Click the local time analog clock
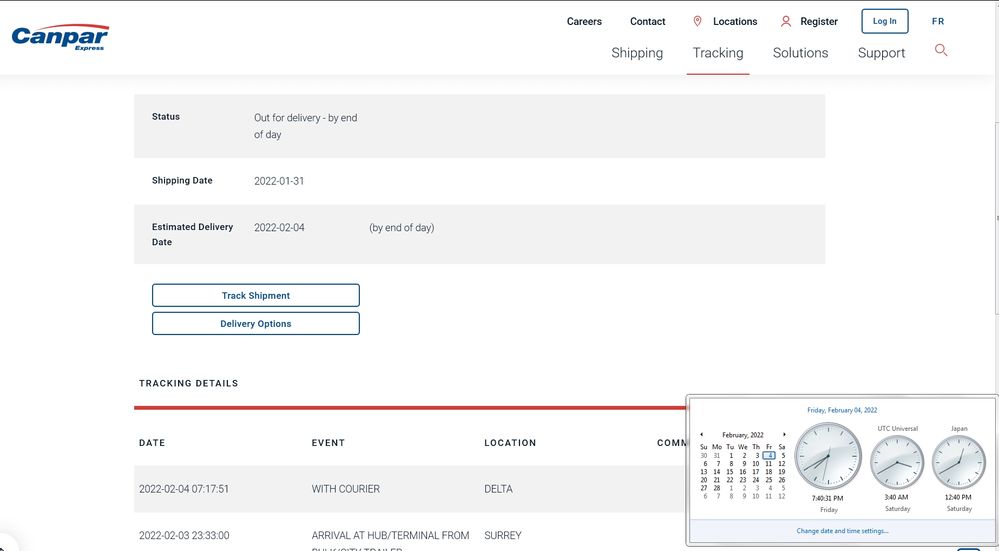 point(828,456)
